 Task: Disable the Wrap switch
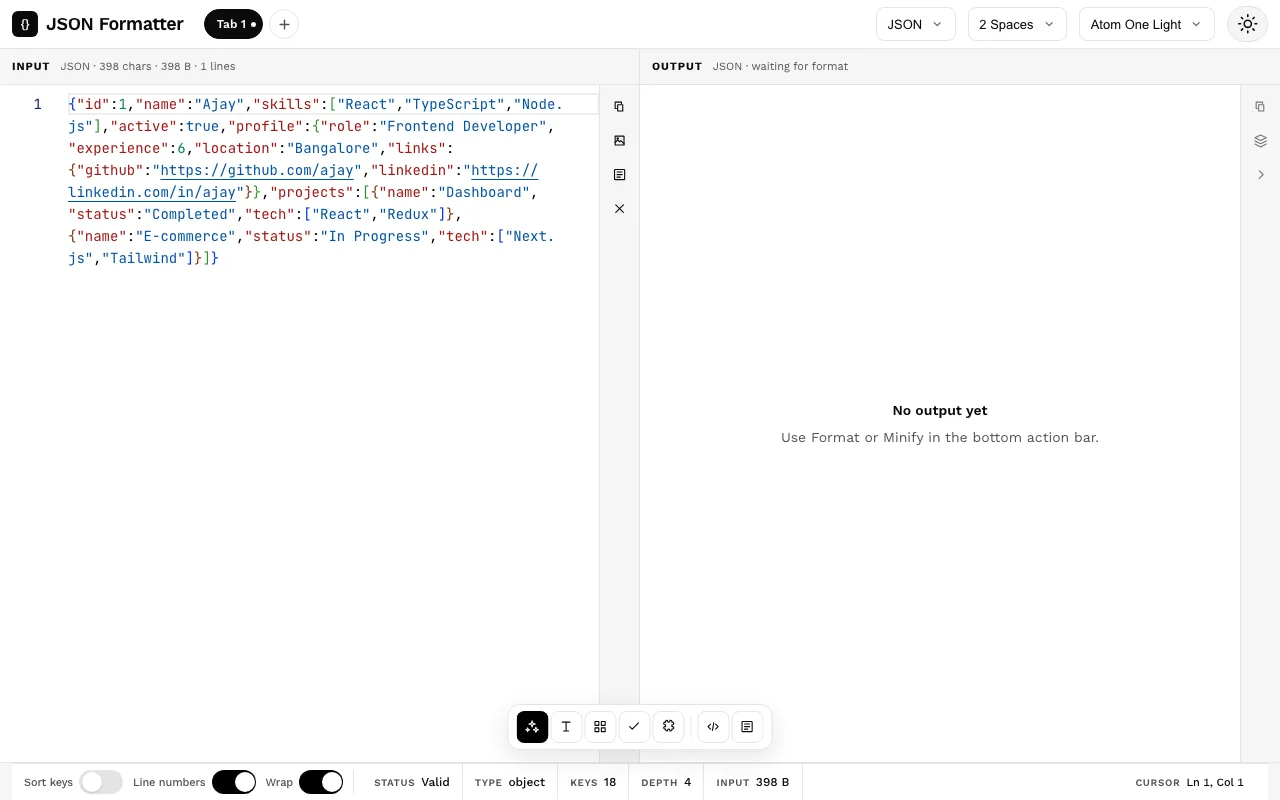pos(321,782)
